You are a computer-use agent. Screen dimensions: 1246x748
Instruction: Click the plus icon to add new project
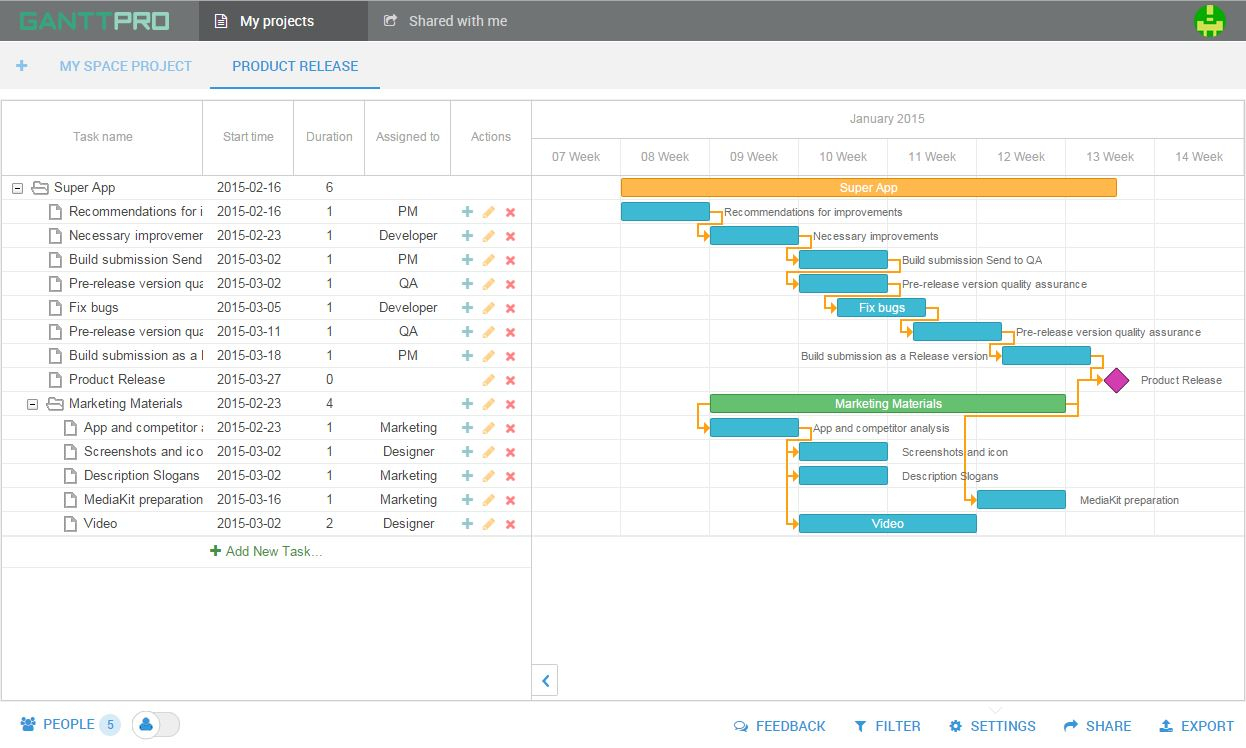pos(22,66)
